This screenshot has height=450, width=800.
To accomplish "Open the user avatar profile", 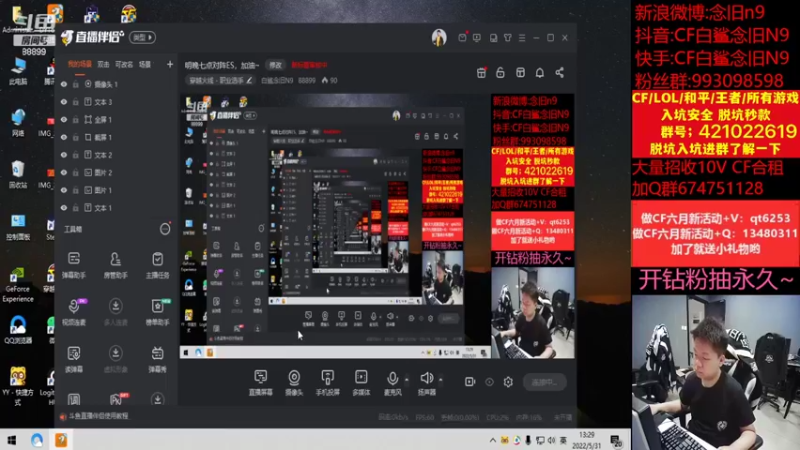I will [439, 38].
